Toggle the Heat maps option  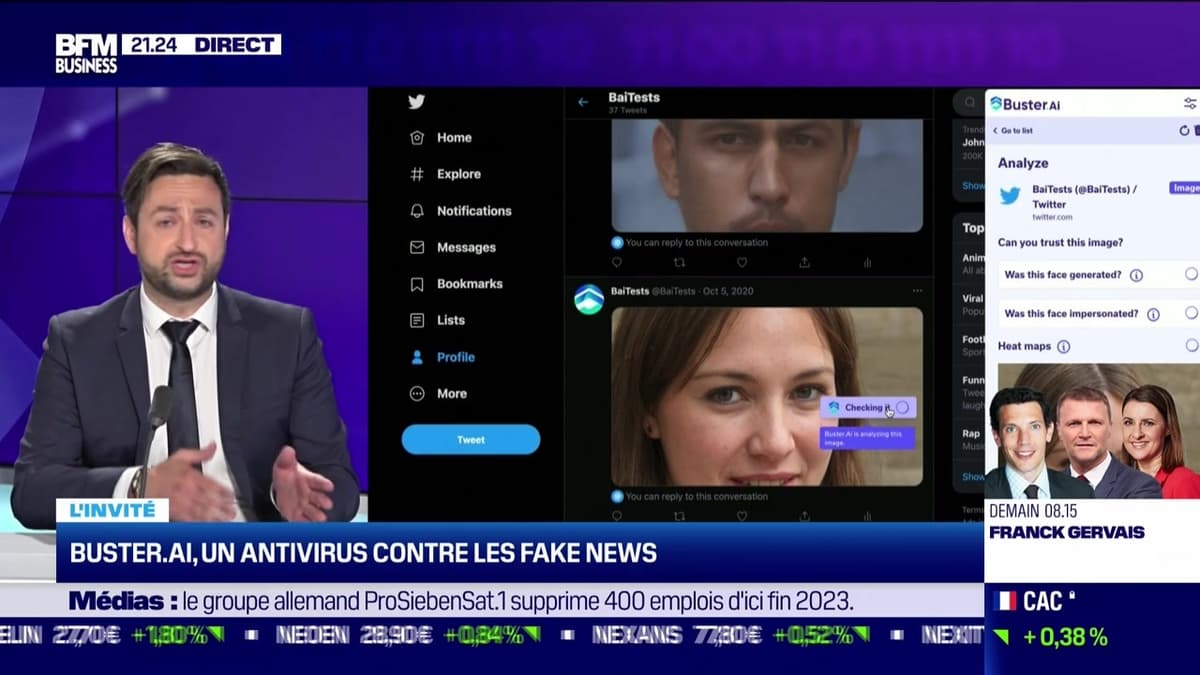point(1191,345)
